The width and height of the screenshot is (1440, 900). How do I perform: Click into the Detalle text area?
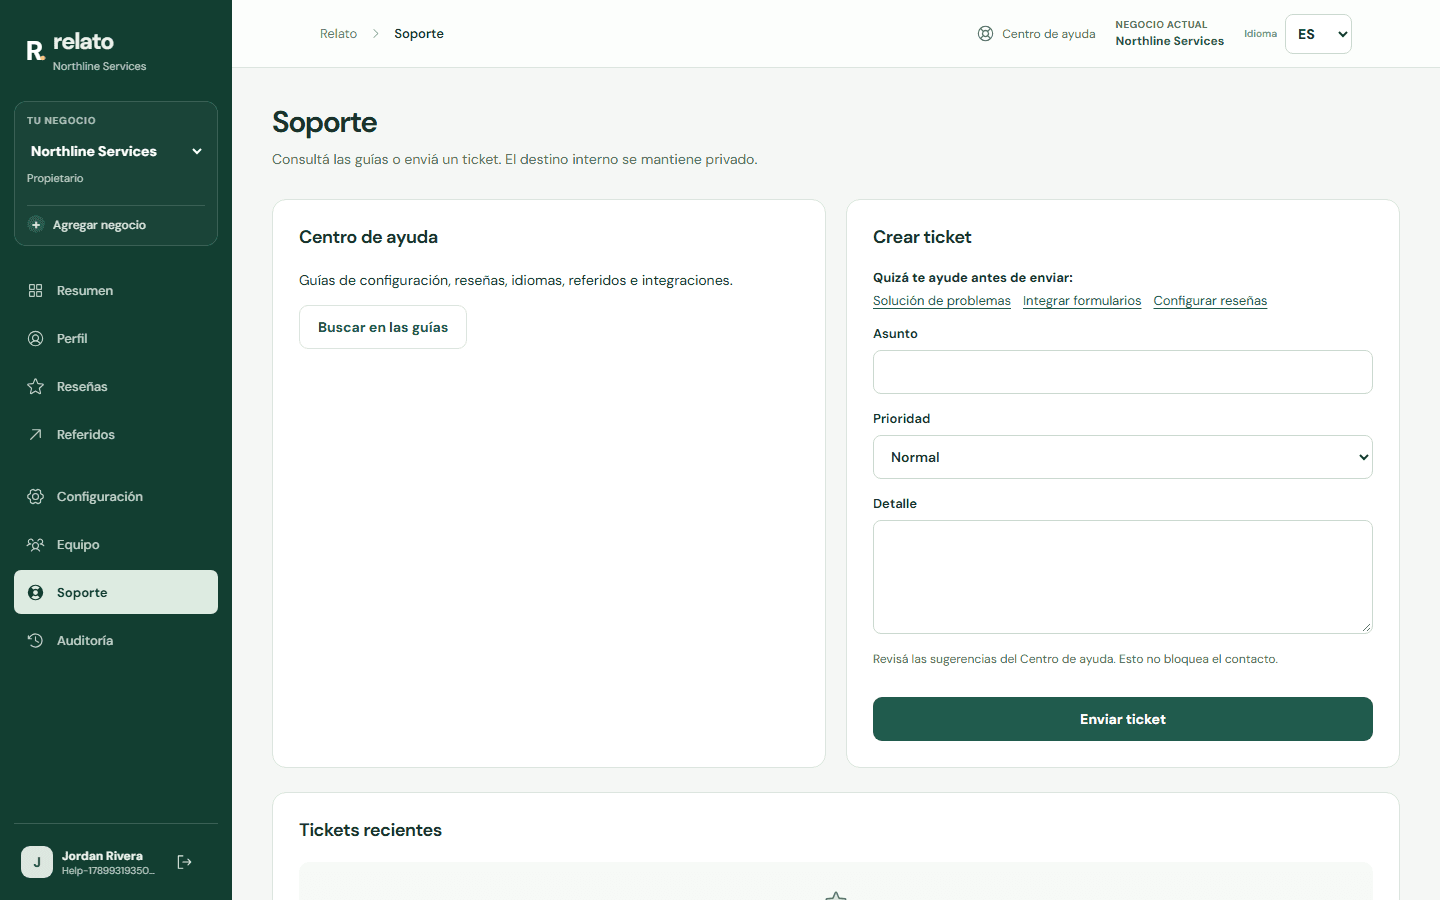point(1123,577)
